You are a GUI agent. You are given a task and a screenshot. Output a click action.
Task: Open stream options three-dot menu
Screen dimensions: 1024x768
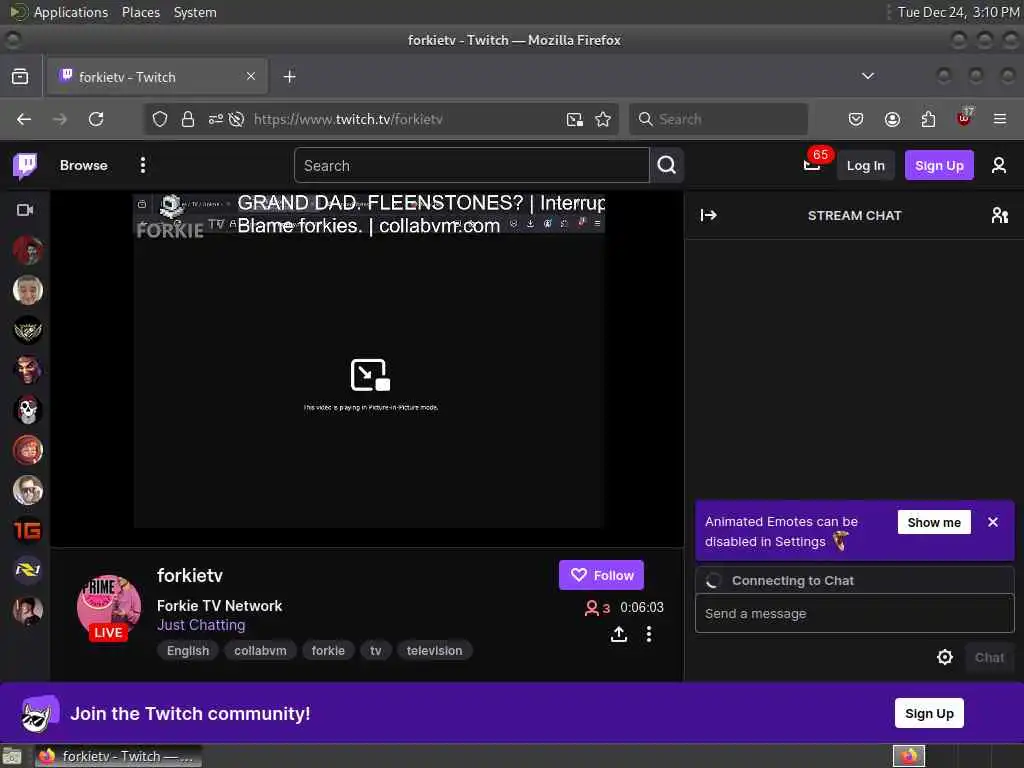(x=648, y=633)
